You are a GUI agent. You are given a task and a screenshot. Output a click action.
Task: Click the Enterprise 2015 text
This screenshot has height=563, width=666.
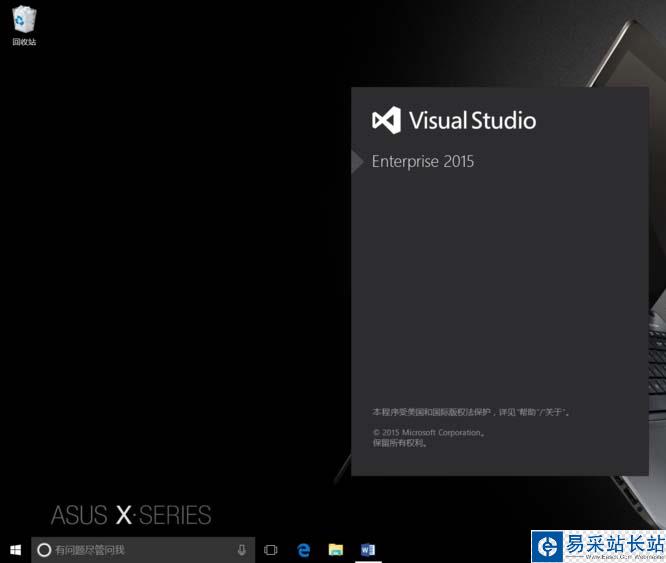(423, 161)
